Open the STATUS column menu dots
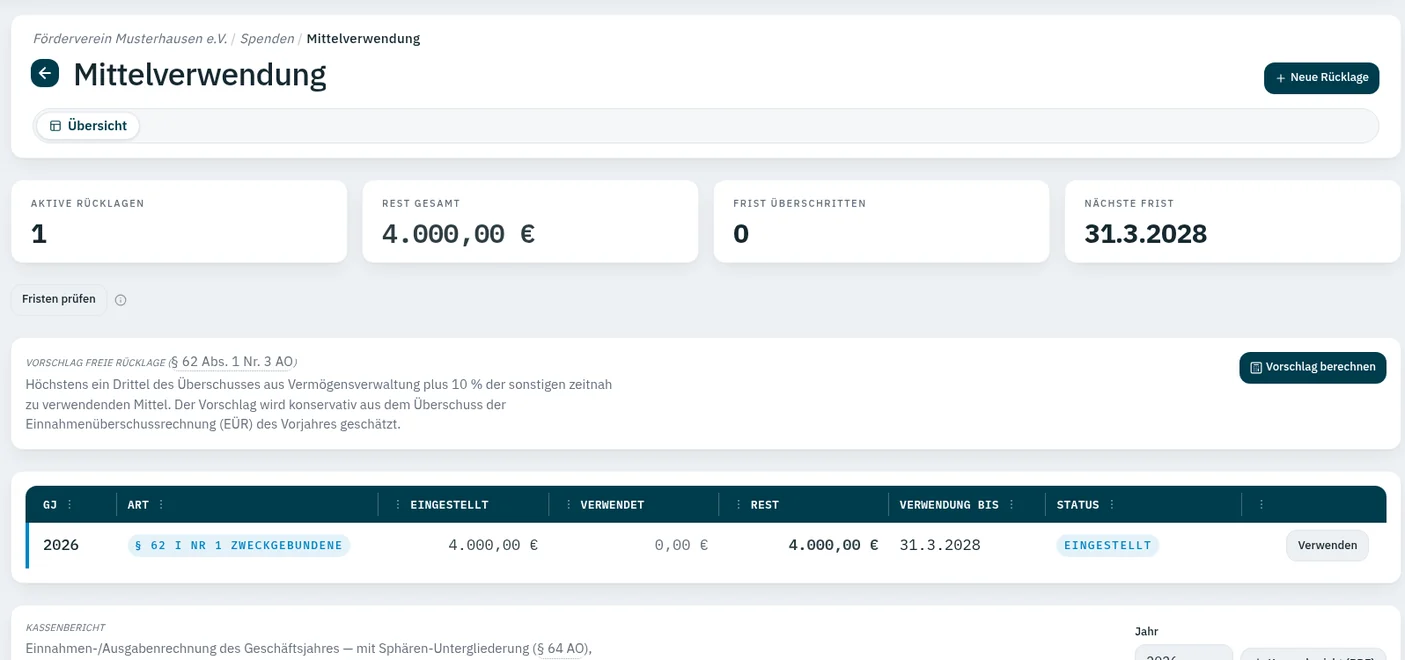Image resolution: width=1405 pixels, height=660 pixels. click(x=1112, y=505)
